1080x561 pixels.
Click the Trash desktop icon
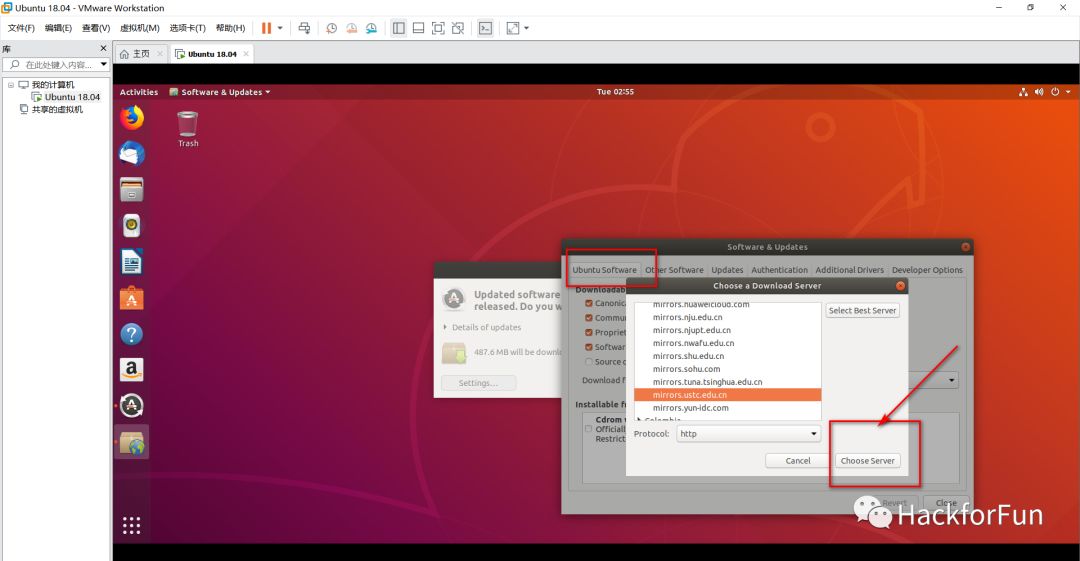(x=188, y=129)
